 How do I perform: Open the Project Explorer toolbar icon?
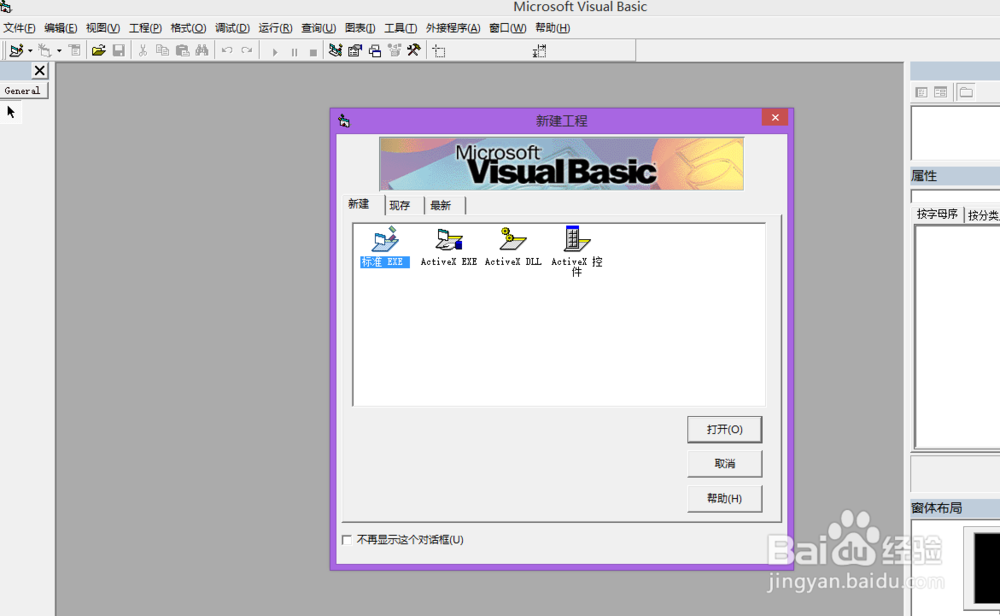tap(335, 50)
